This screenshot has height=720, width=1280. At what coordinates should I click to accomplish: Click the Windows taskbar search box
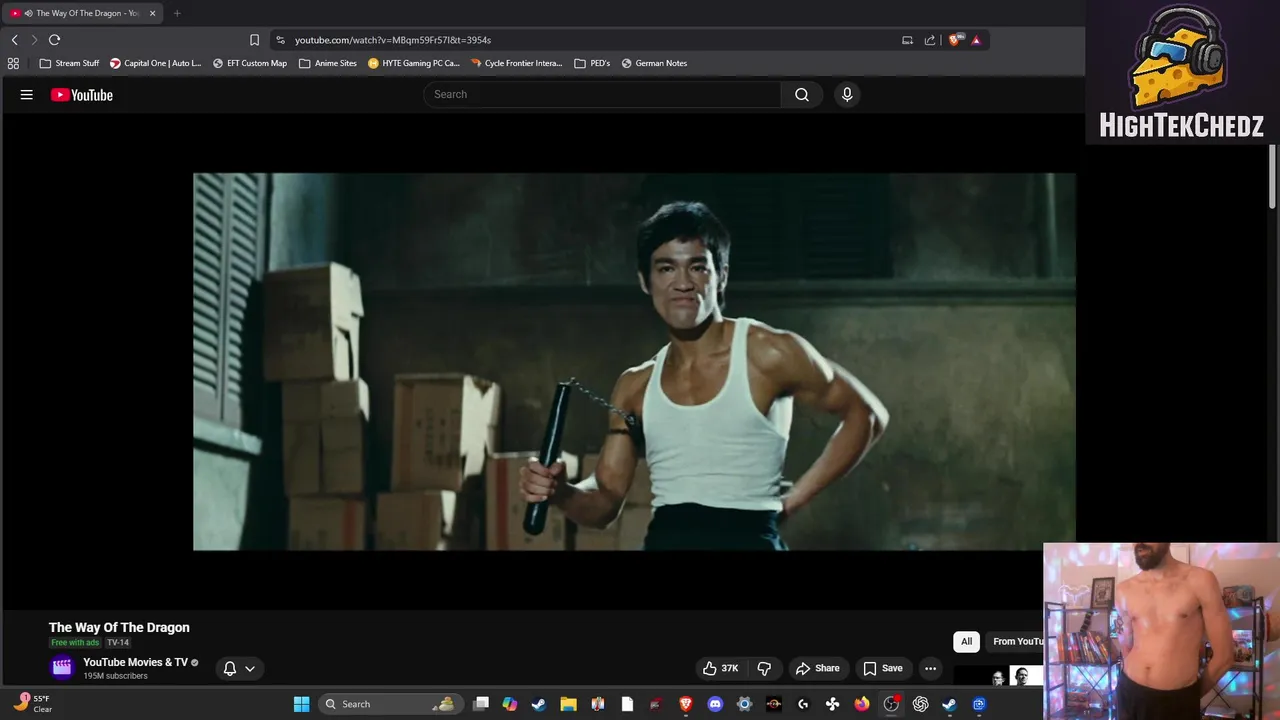390,704
